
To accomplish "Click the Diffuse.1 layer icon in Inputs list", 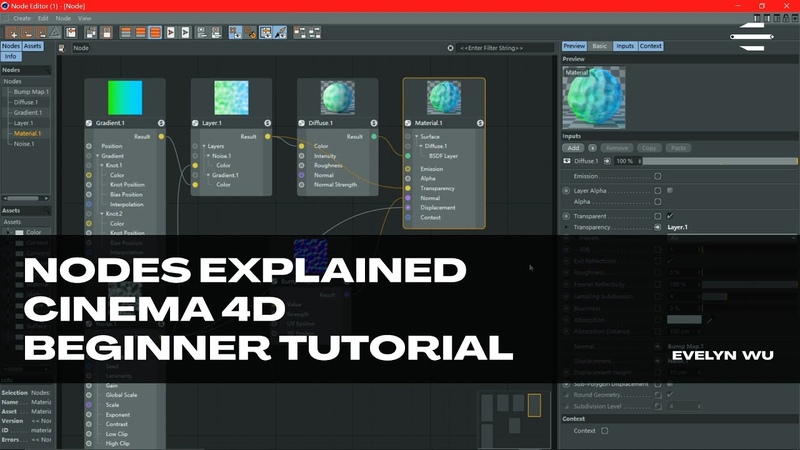I will [567, 161].
